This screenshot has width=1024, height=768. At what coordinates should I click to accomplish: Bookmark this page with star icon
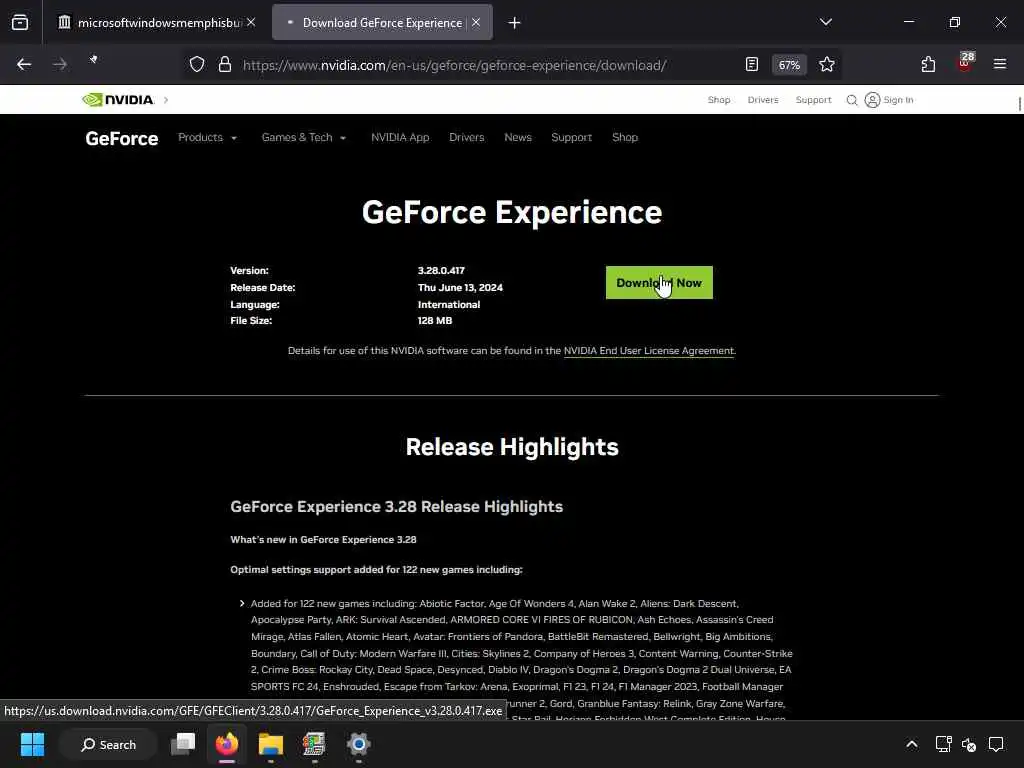827,65
